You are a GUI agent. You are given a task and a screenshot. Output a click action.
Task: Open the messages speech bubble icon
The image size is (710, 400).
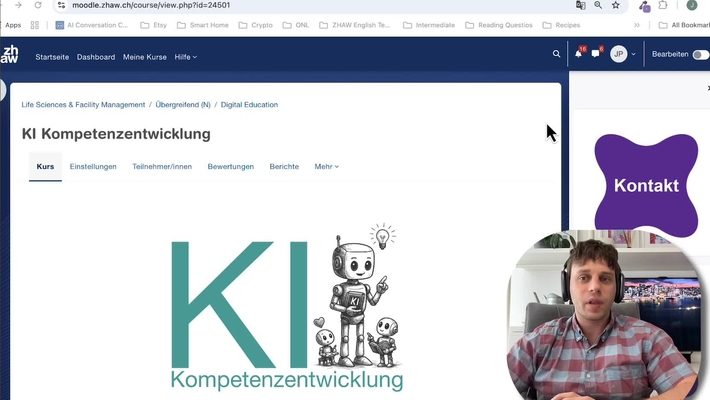click(x=596, y=54)
